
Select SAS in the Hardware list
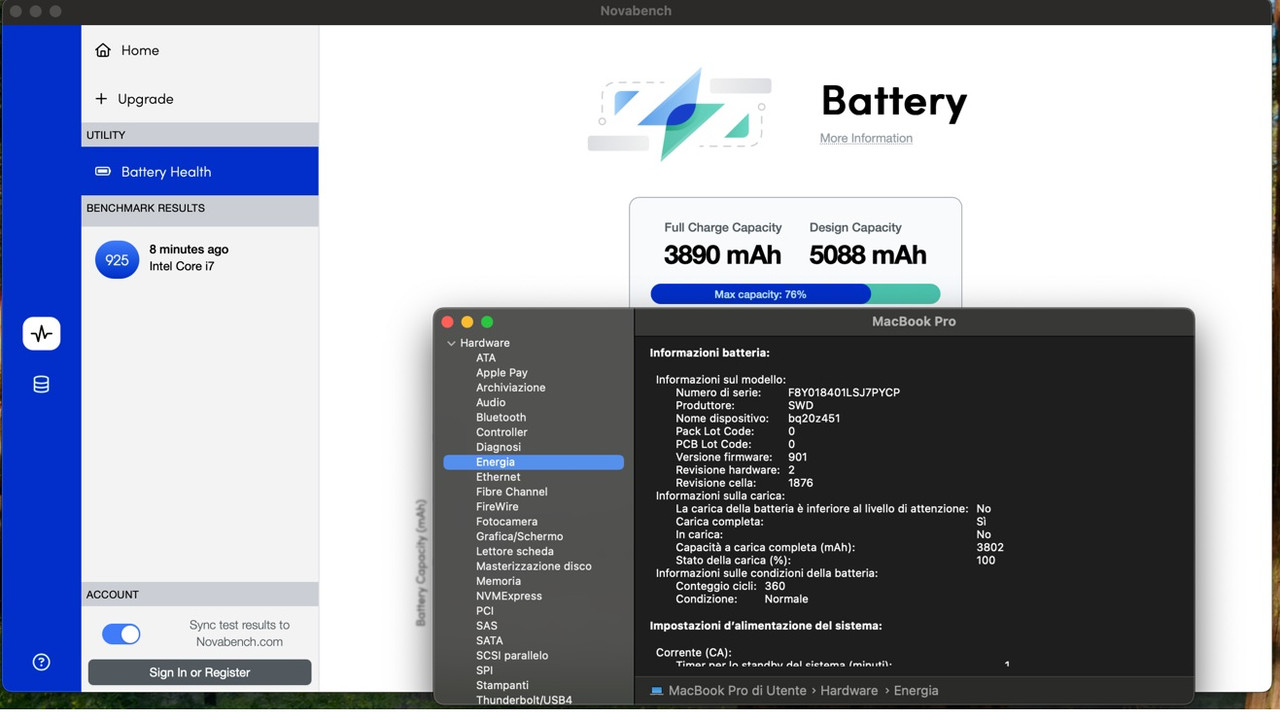tap(487, 626)
